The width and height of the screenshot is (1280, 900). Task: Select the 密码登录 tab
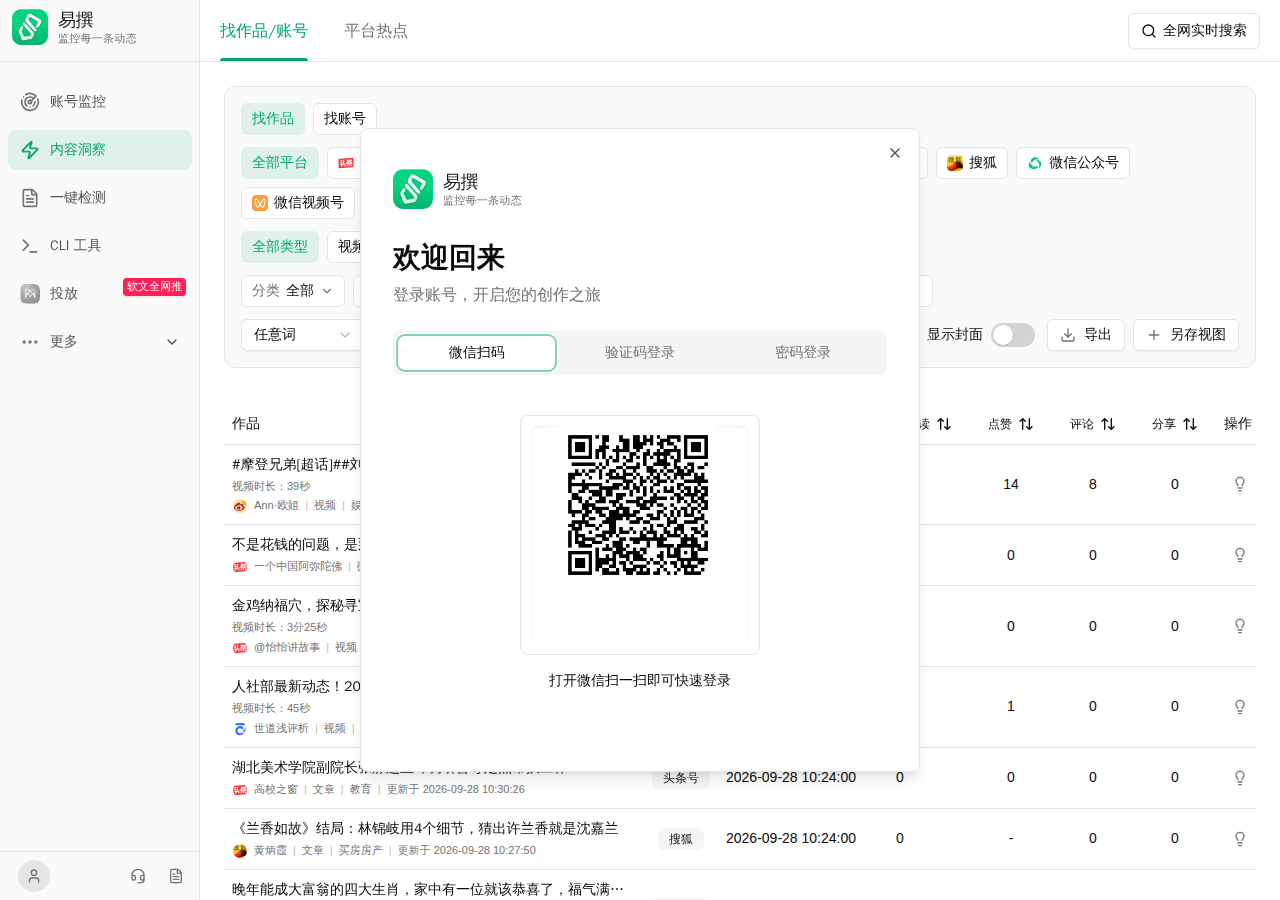803,353
